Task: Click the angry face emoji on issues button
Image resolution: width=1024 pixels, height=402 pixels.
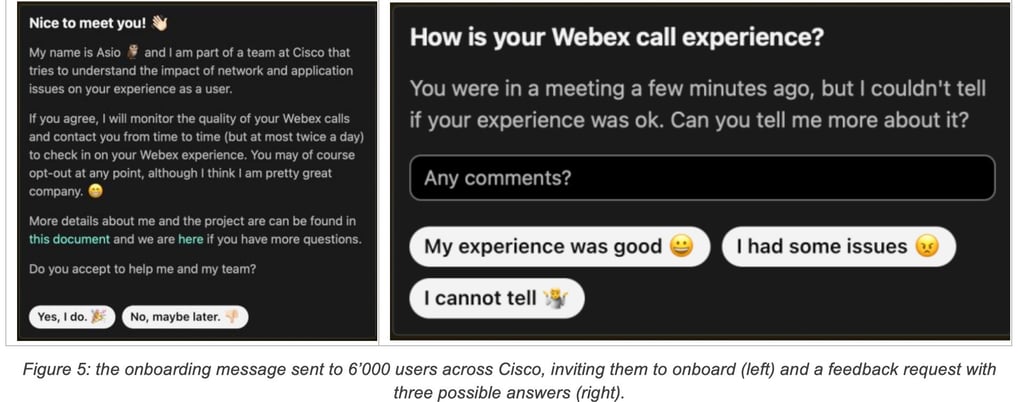Action: coord(926,247)
